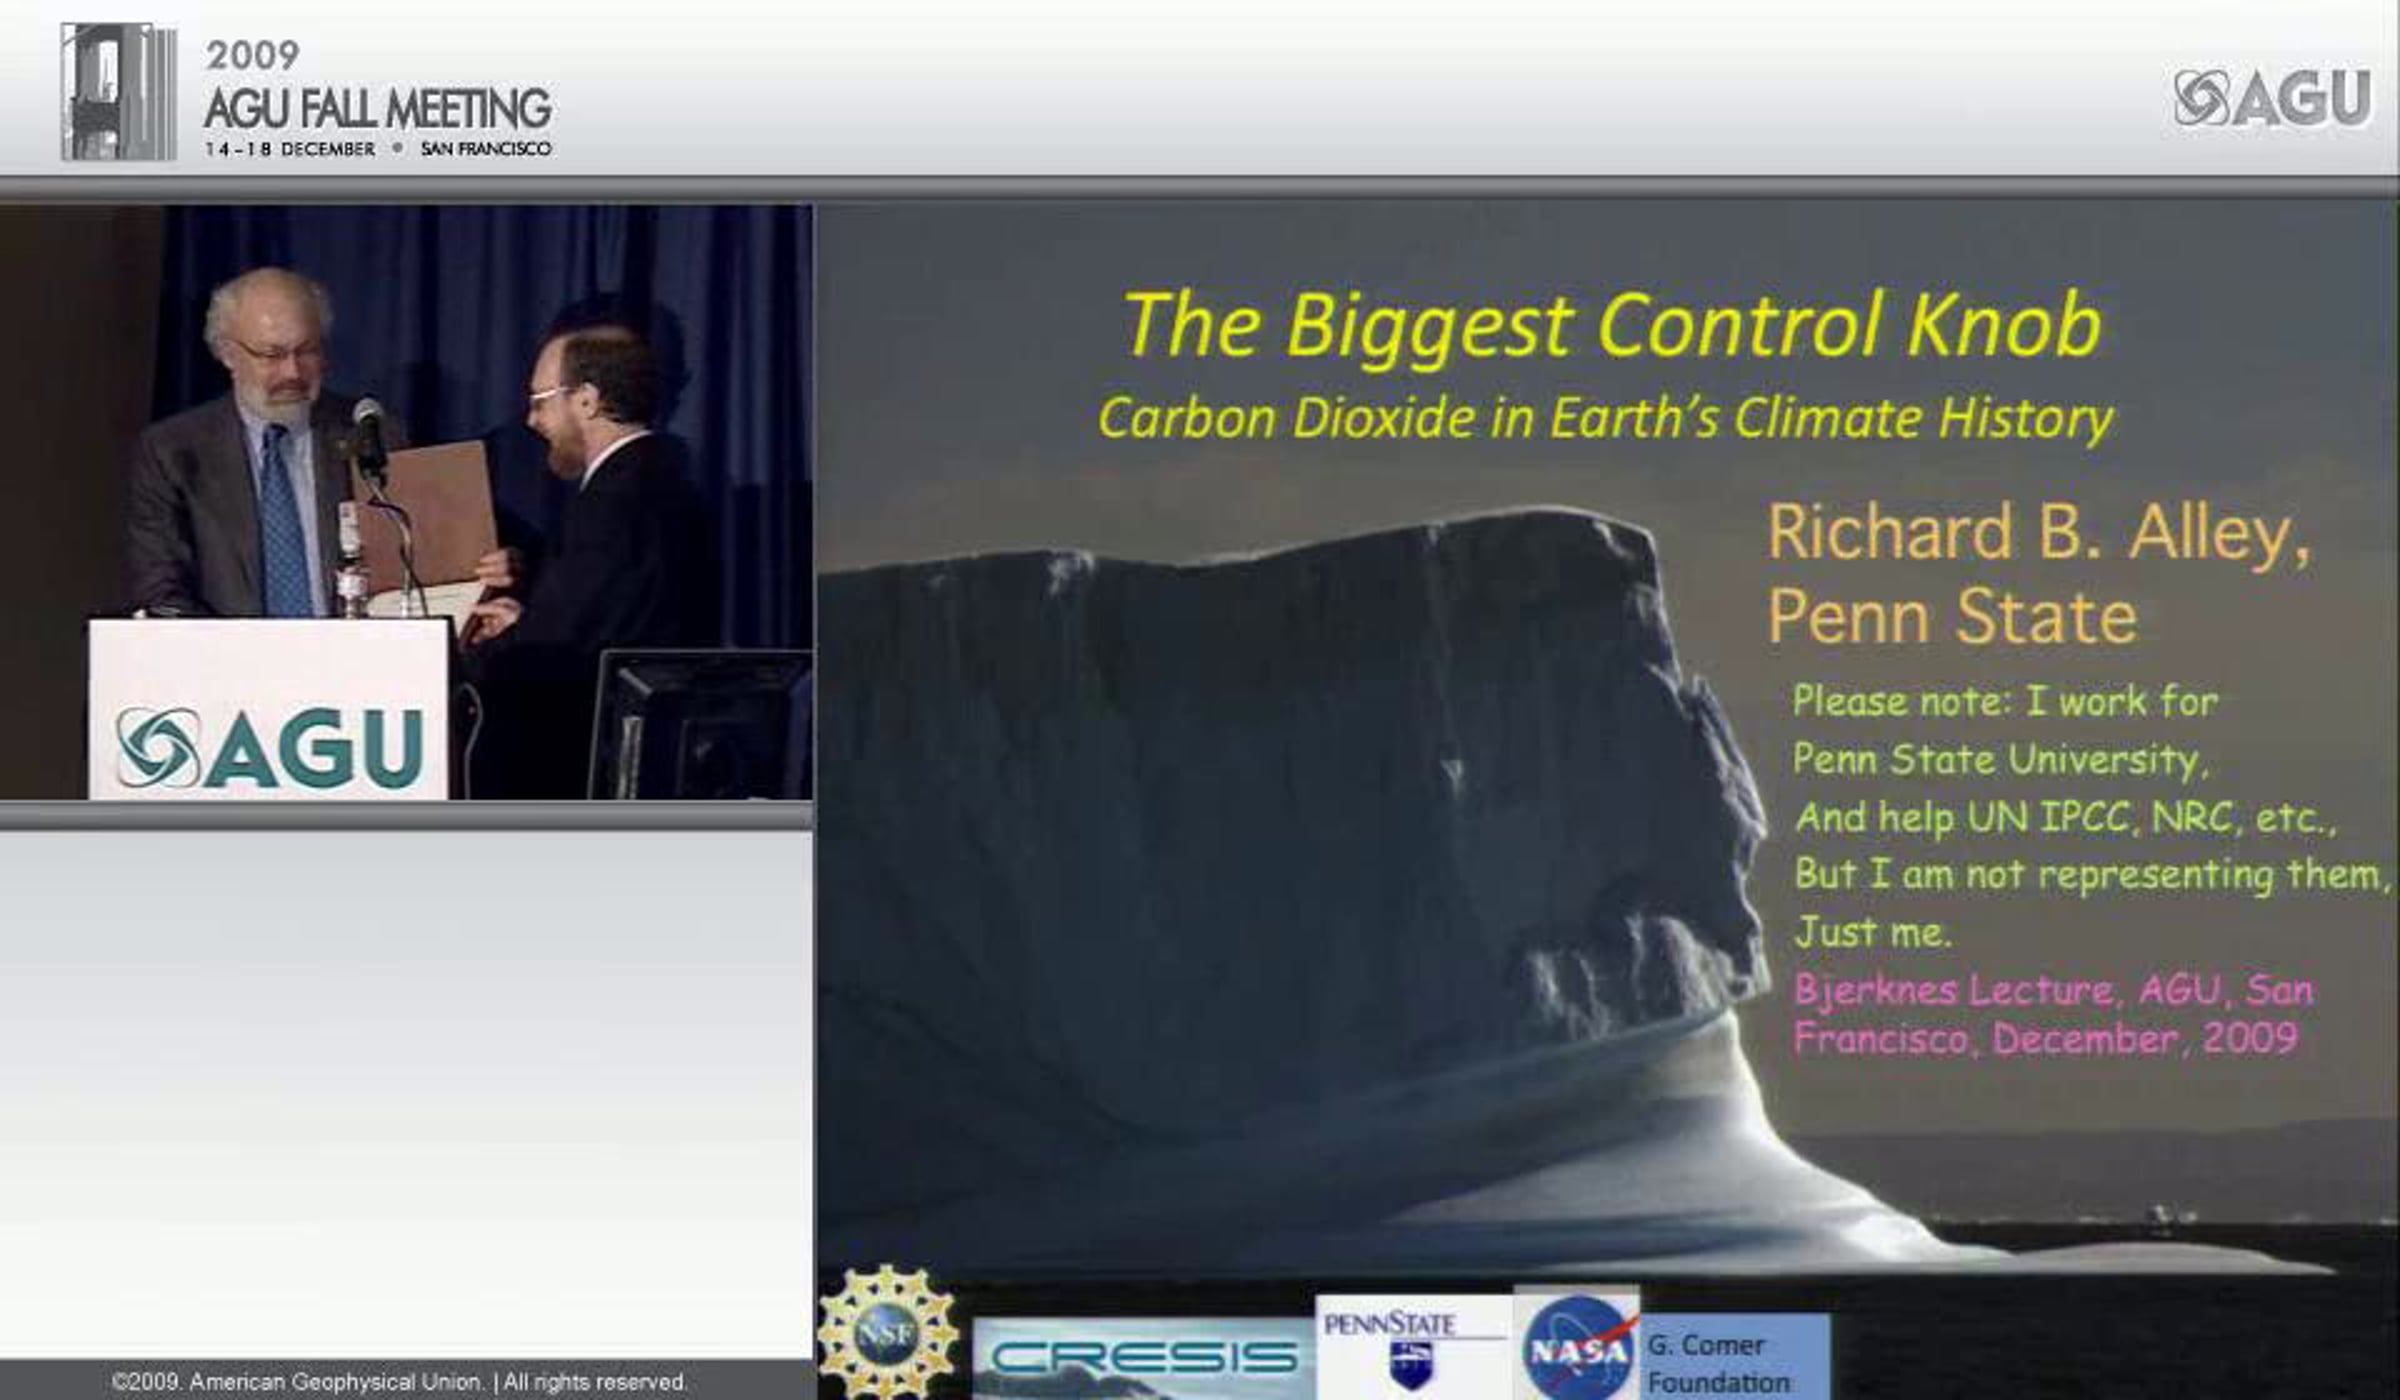
Task: Click the American Geophysical Union copyright notice
Action: click(x=400, y=1382)
